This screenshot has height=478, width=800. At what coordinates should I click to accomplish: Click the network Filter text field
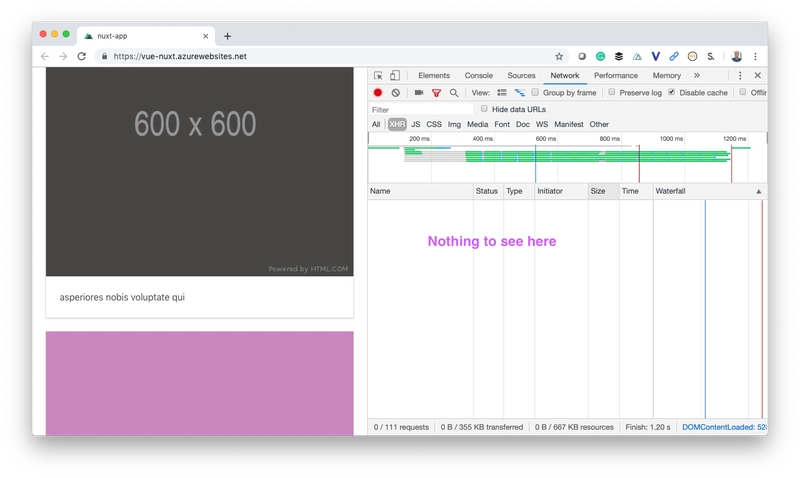(x=420, y=109)
